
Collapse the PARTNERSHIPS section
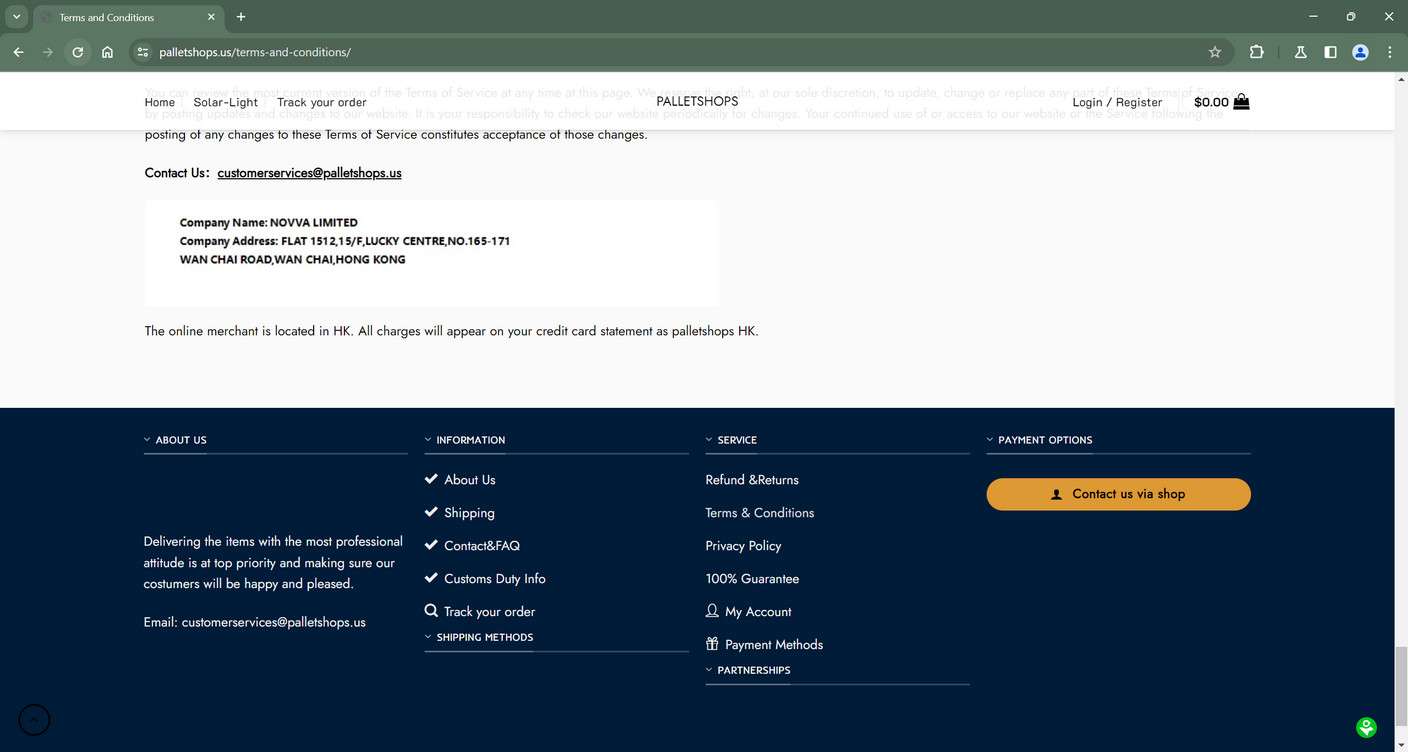coord(708,669)
